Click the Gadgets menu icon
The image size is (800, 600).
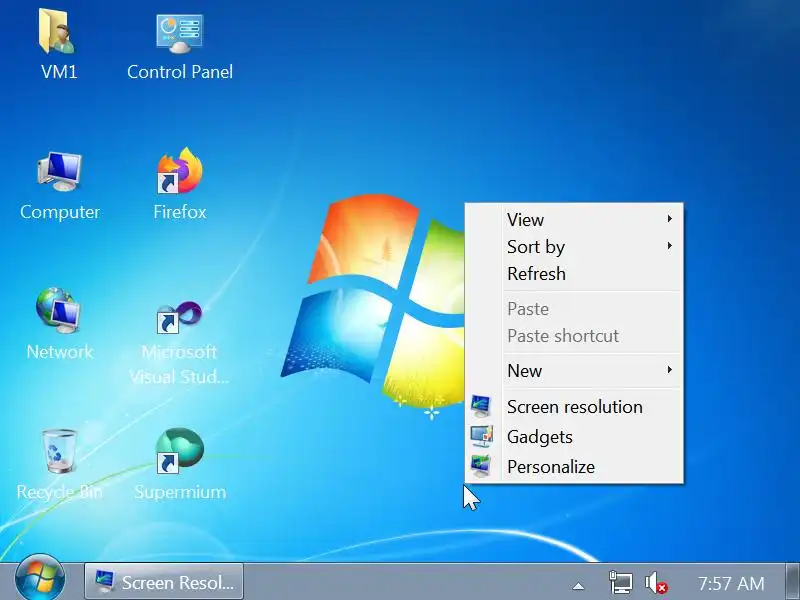coord(481,436)
